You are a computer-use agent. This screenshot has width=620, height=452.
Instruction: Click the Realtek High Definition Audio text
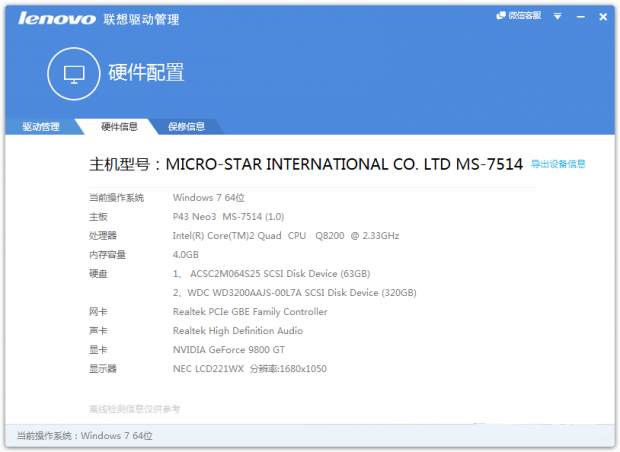click(x=238, y=331)
